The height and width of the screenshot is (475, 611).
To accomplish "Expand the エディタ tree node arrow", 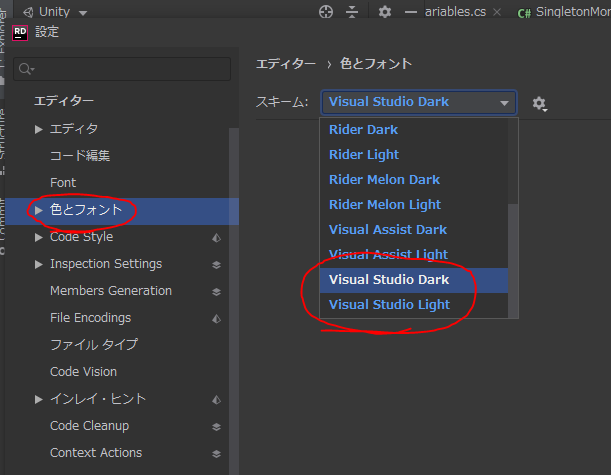I will [x=39, y=130].
